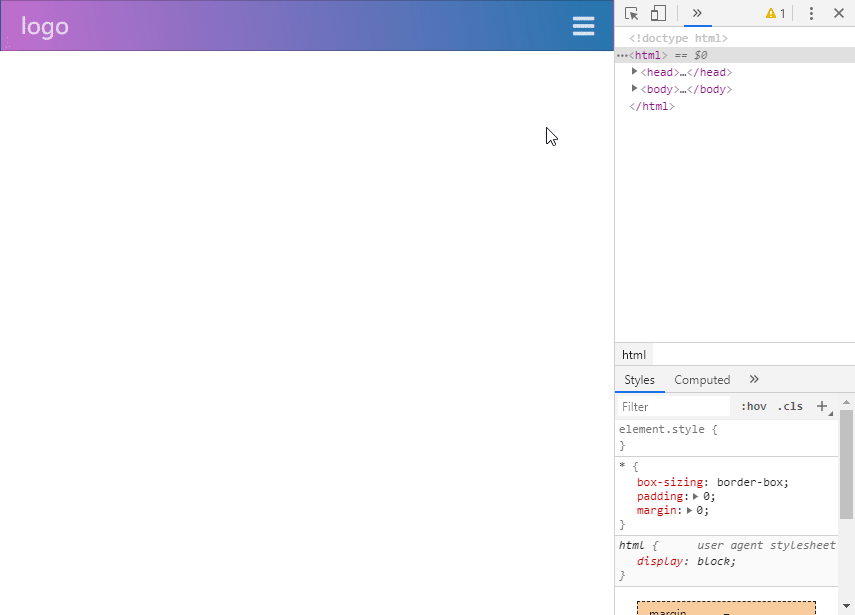Toggle the device toolbar icon
Screen dimensions: 855x615
[x=658, y=14]
